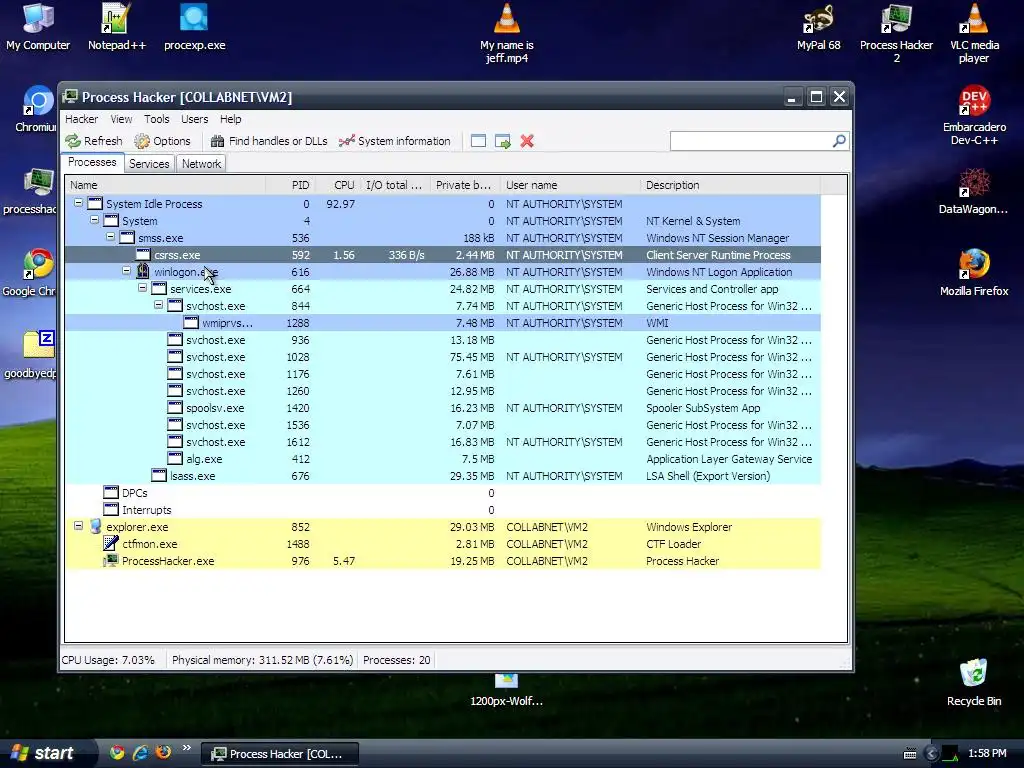
Task: Click the find window and thread icon
Action: pyautogui.click(x=503, y=141)
